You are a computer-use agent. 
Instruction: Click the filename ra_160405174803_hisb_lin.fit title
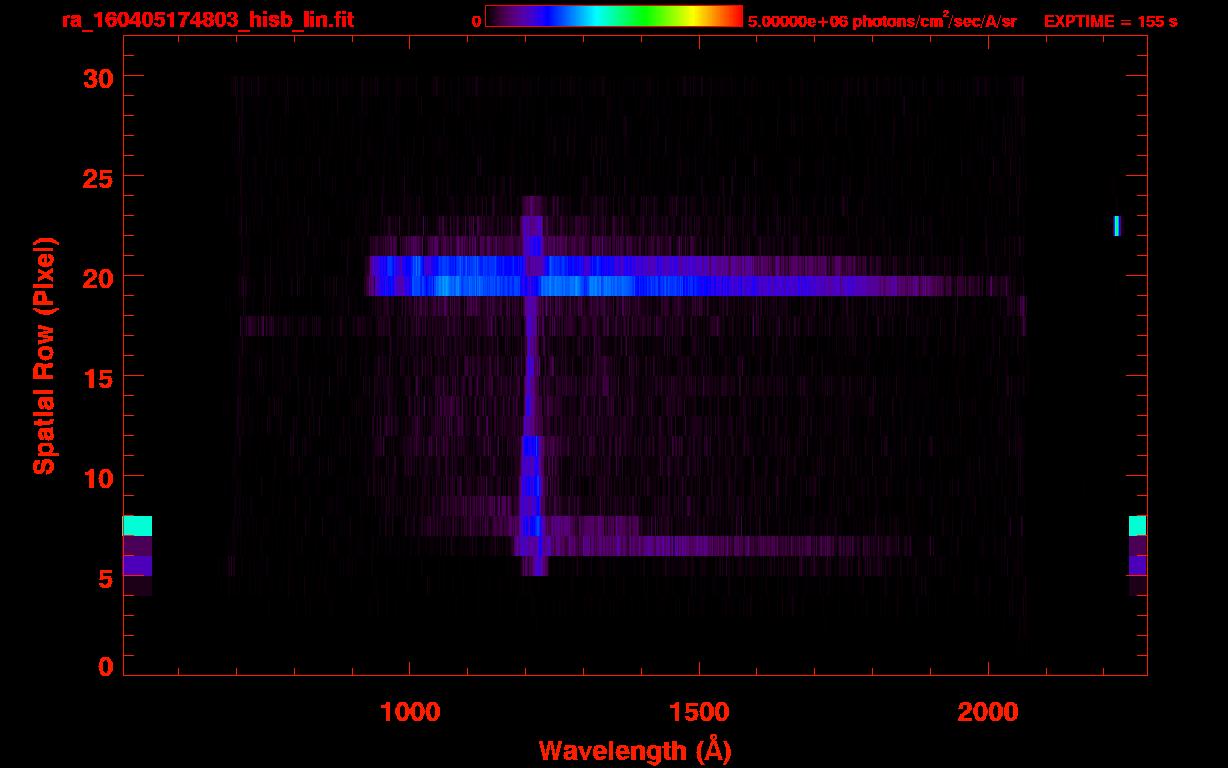click(x=207, y=20)
